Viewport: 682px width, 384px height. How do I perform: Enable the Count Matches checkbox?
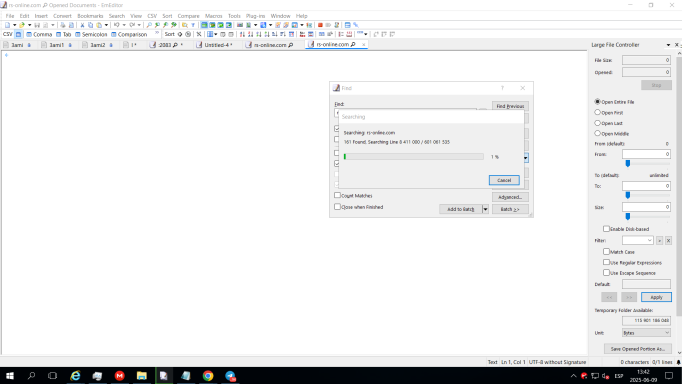[x=337, y=195]
